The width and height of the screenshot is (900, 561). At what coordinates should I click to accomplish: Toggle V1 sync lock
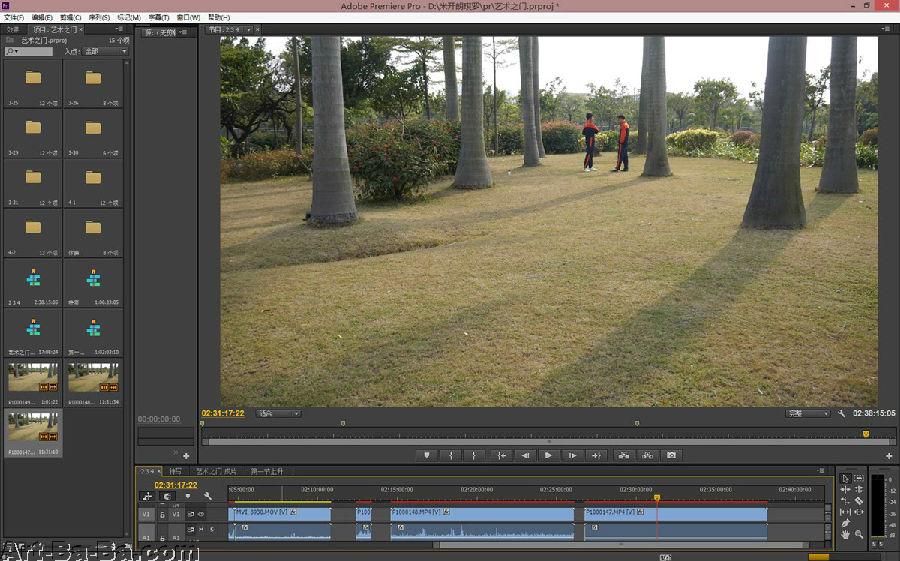pyautogui.click(x=191, y=514)
